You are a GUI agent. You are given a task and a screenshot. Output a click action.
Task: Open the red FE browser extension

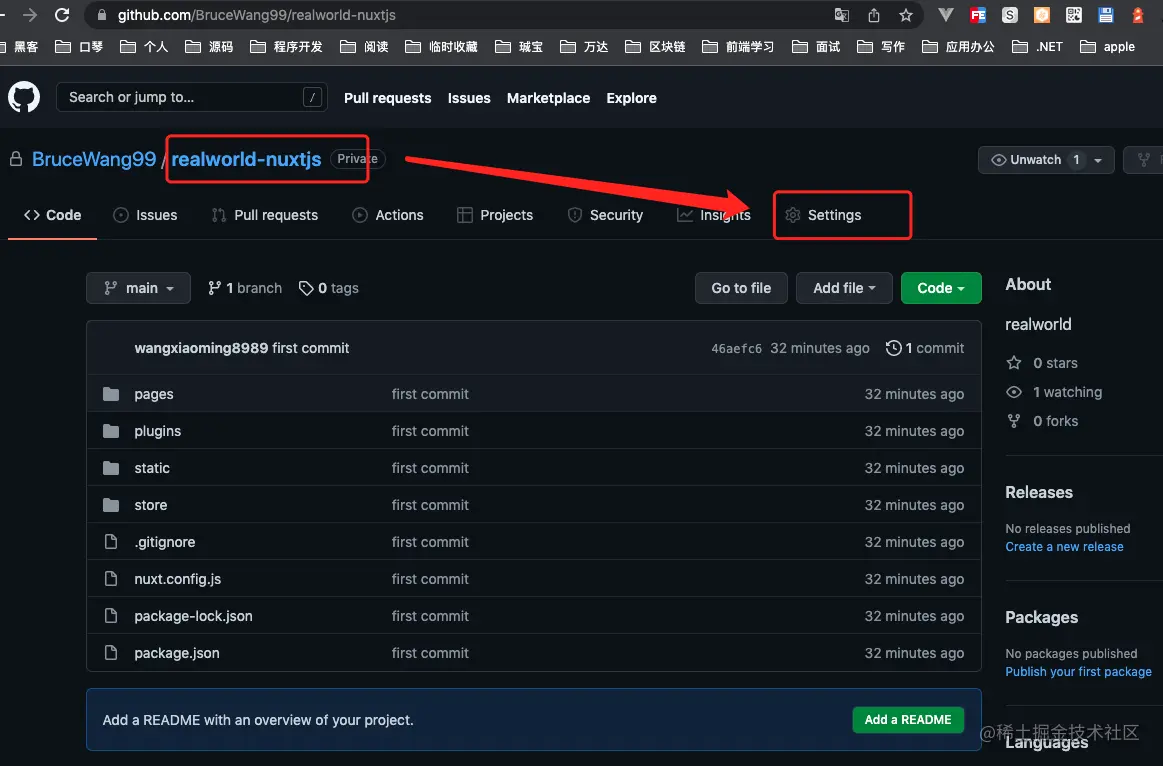tap(978, 15)
